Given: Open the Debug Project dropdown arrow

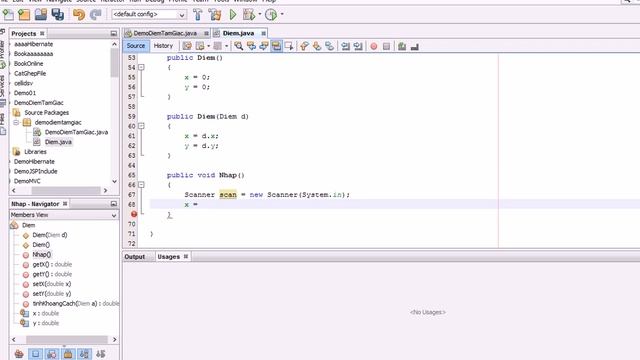Looking at the screenshot, I should [260, 15].
